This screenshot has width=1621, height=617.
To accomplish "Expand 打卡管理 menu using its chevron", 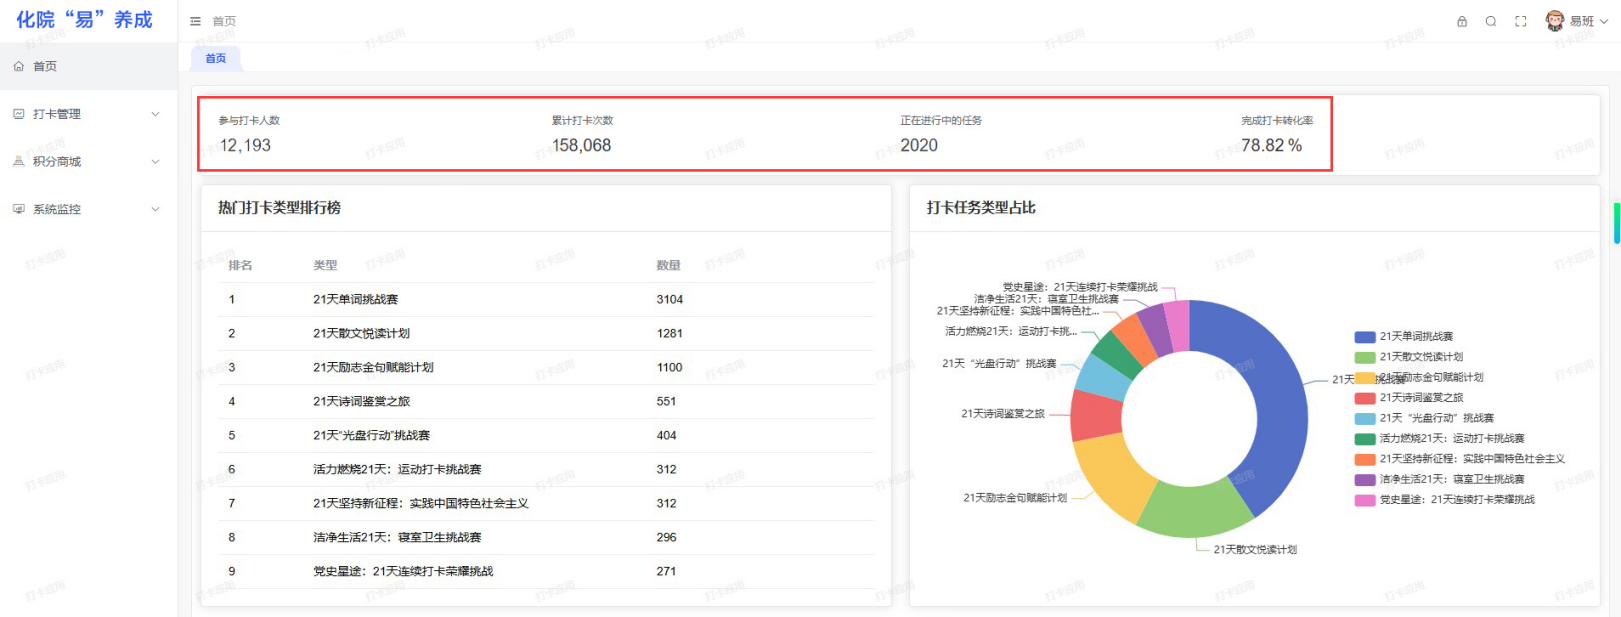I will pyautogui.click(x=155, y=114).
